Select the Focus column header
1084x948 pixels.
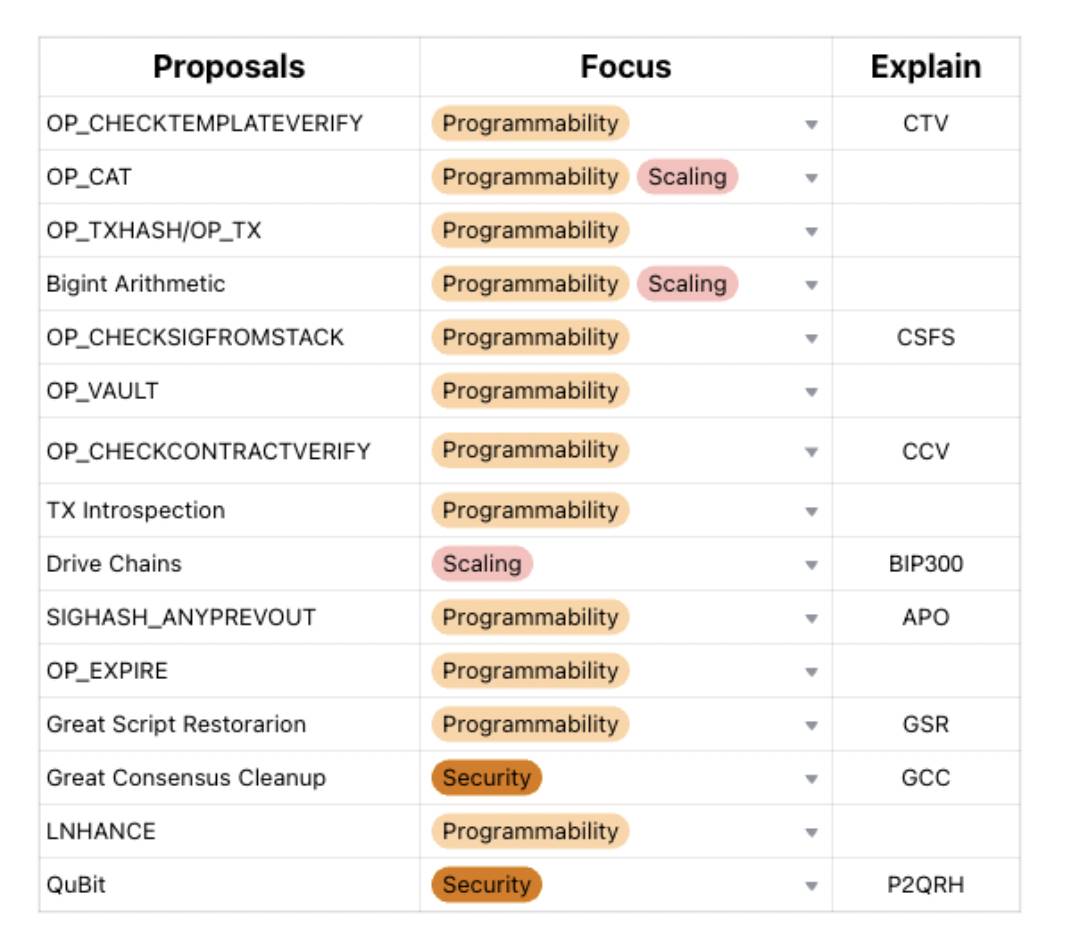(x=626, y=67)
